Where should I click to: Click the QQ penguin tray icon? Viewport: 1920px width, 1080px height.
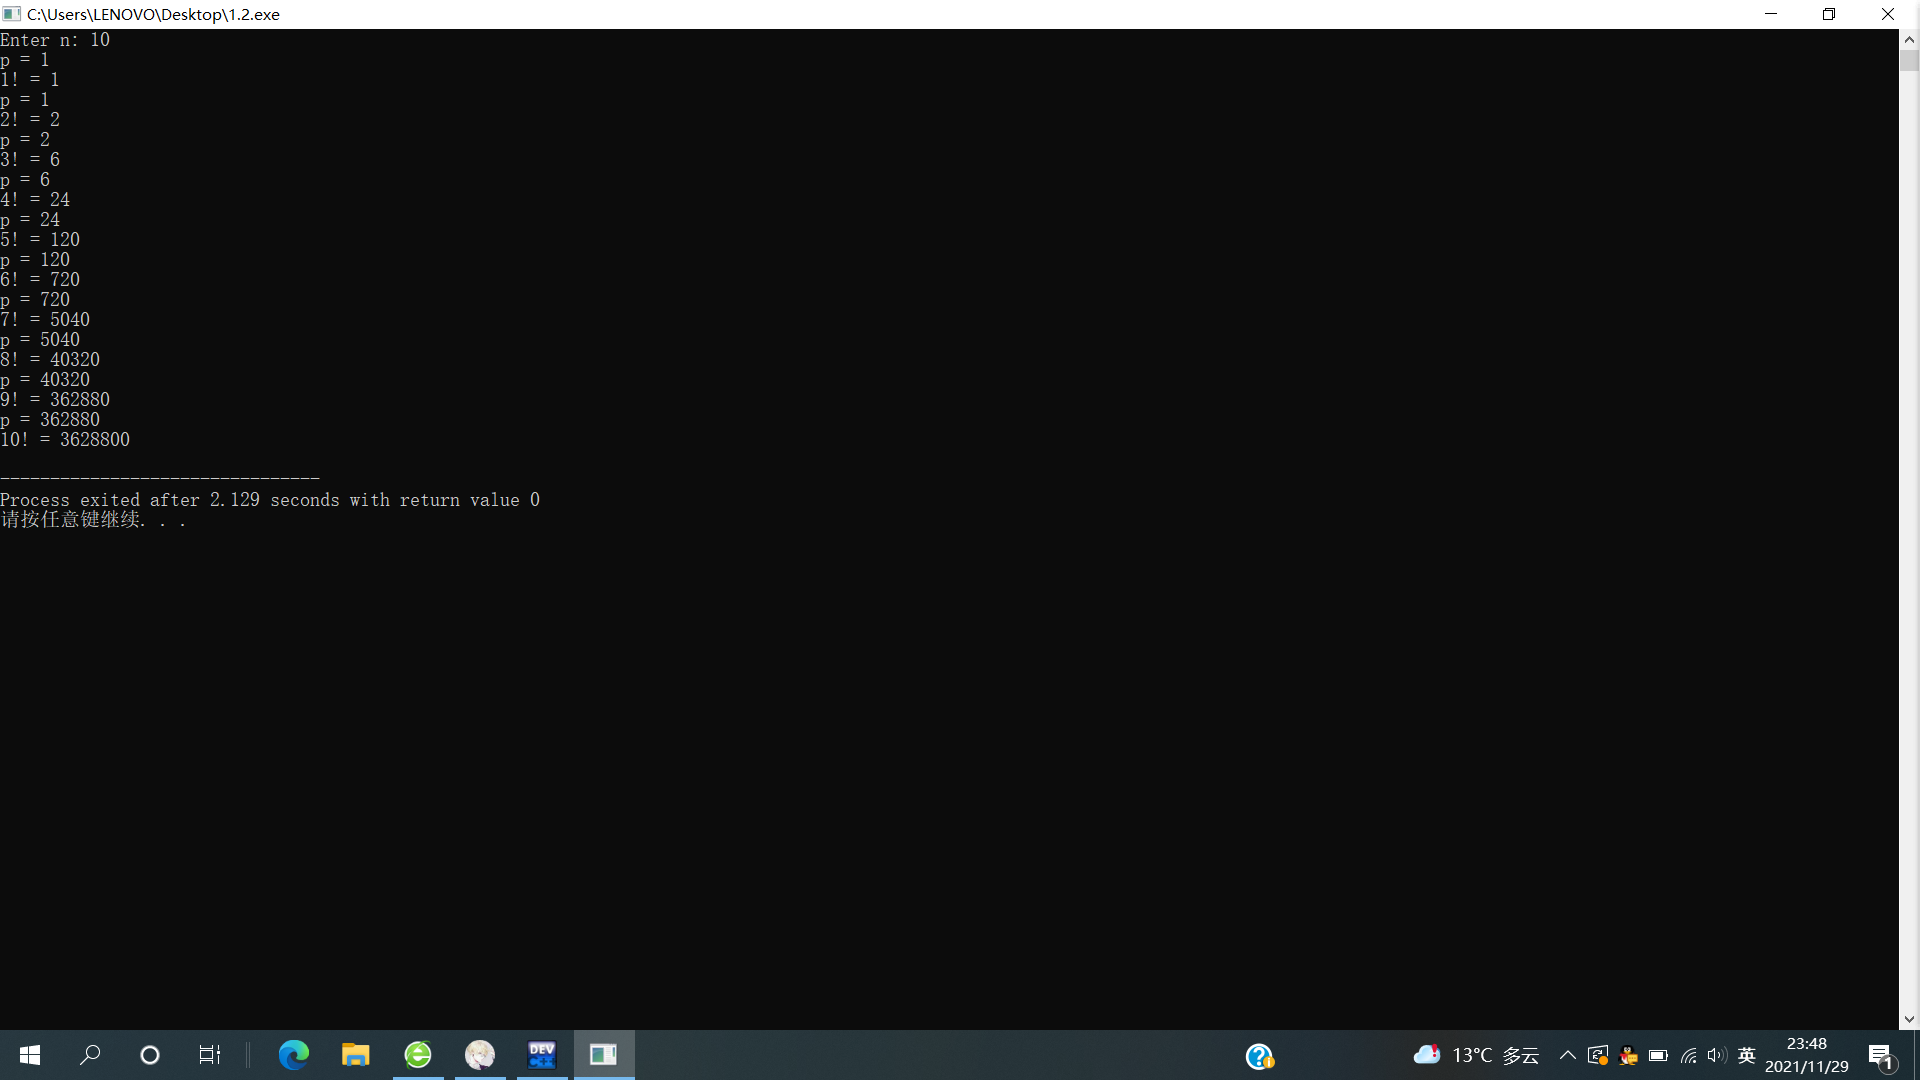point(1628,1056)
